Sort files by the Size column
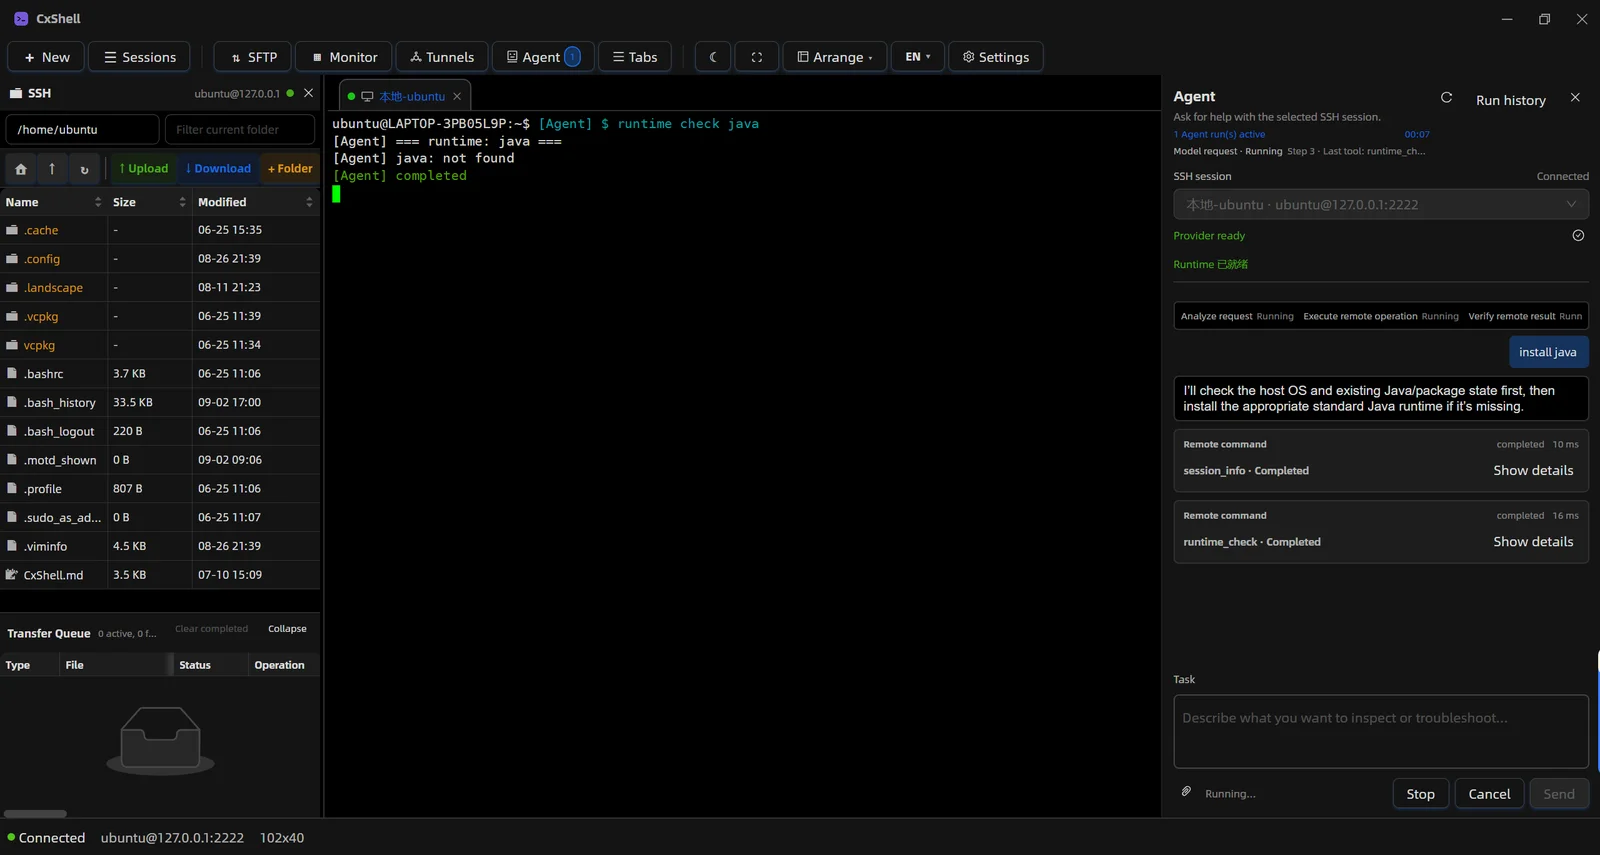Image resolution: width=1600 pixels, height=855 pixels. pyautogui.click(x=149, y=202)
